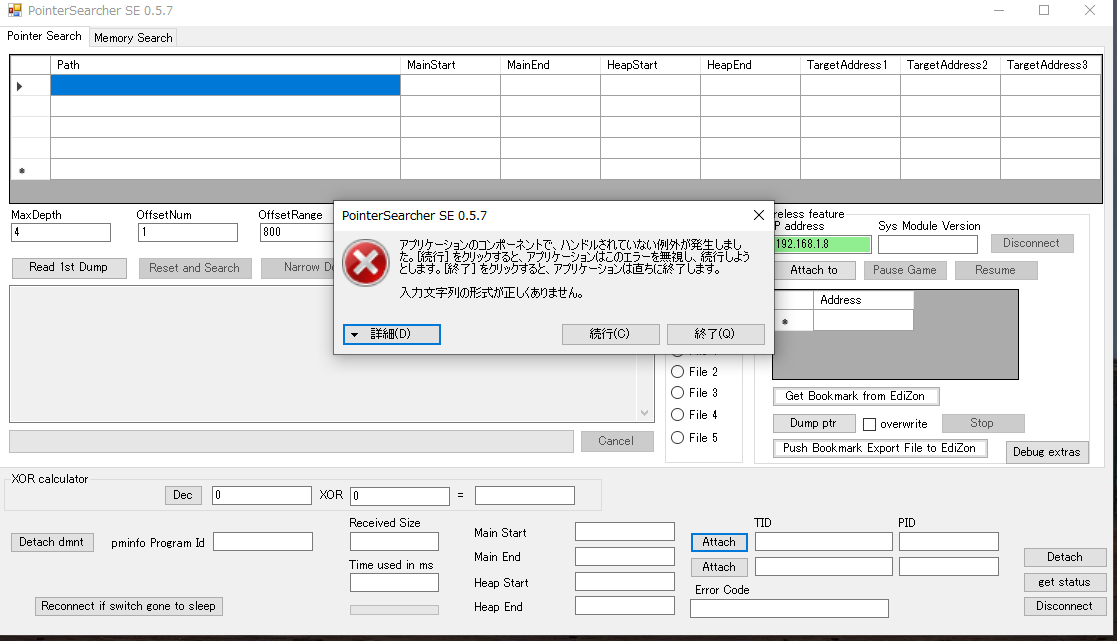Click Reconnect if switch gone to sleep
This screenshot has width=1117, height=641.
(128, 606)
